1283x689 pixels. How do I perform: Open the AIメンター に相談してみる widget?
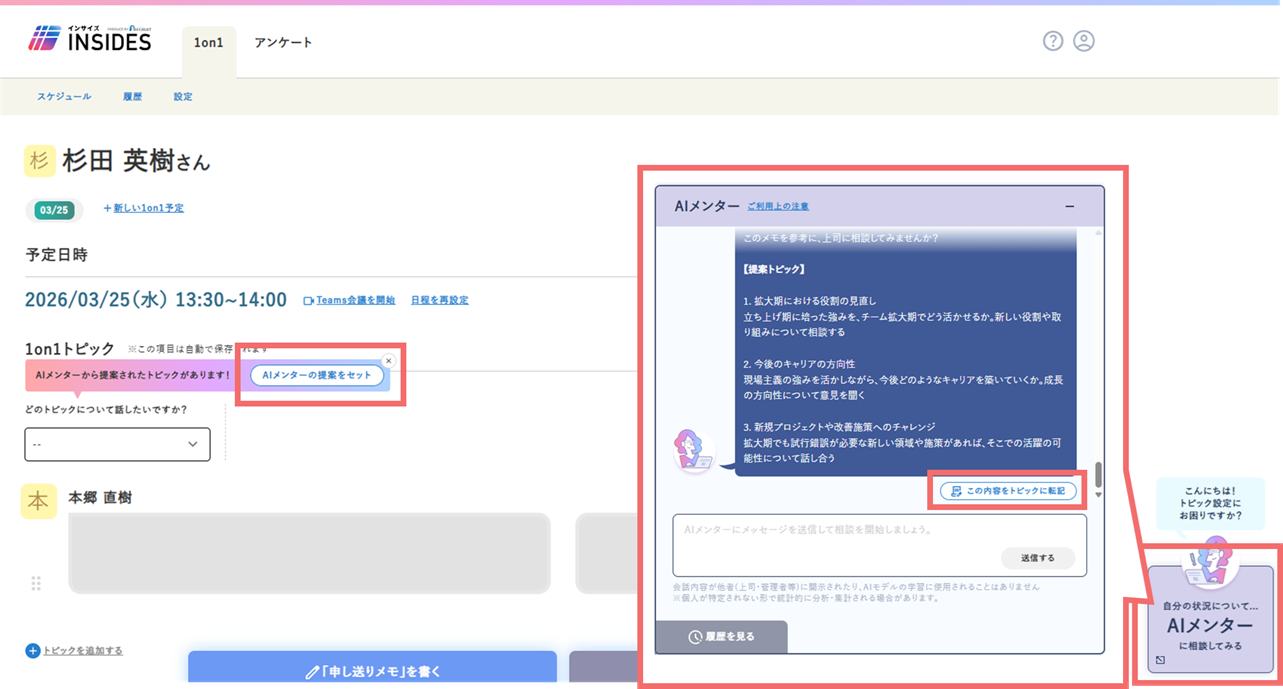1209,621
